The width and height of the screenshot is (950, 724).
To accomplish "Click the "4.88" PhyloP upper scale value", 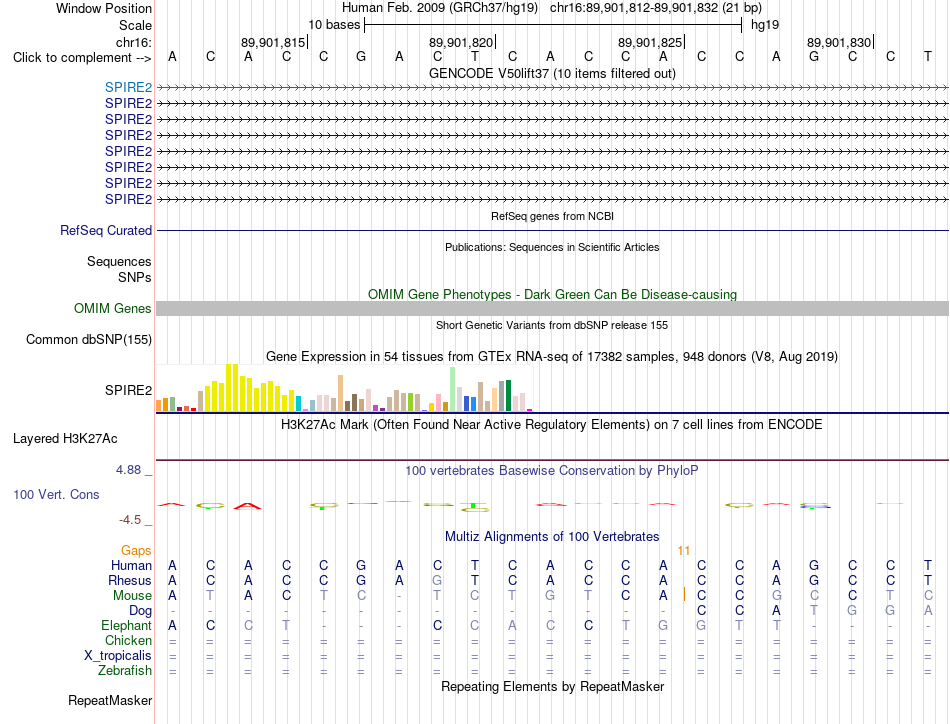I will pos(128,470).
